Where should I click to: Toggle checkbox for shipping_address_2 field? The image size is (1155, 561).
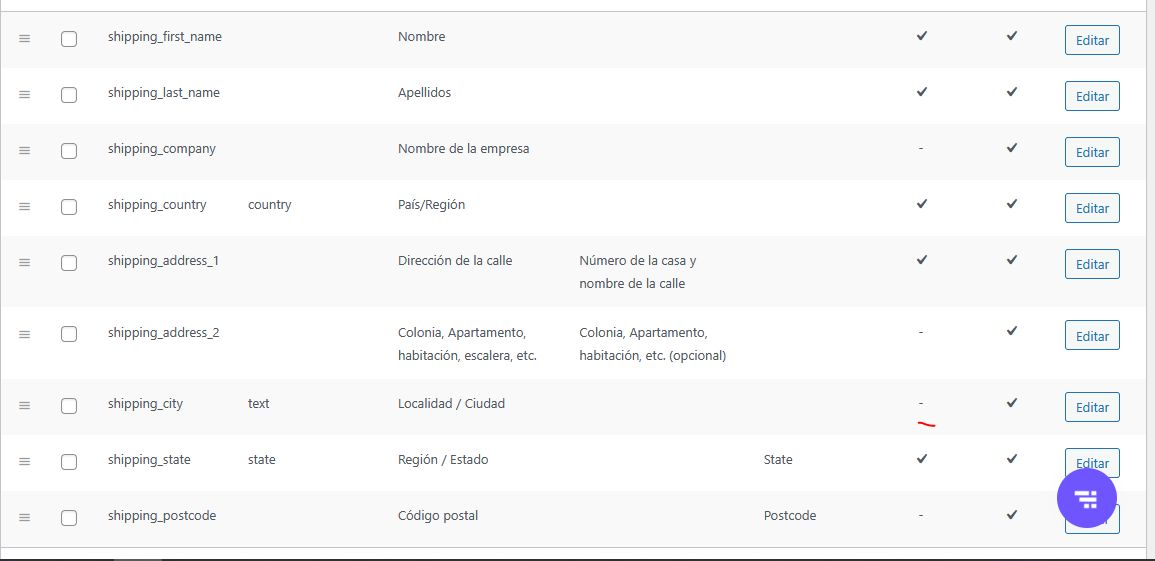pos(69,334)
